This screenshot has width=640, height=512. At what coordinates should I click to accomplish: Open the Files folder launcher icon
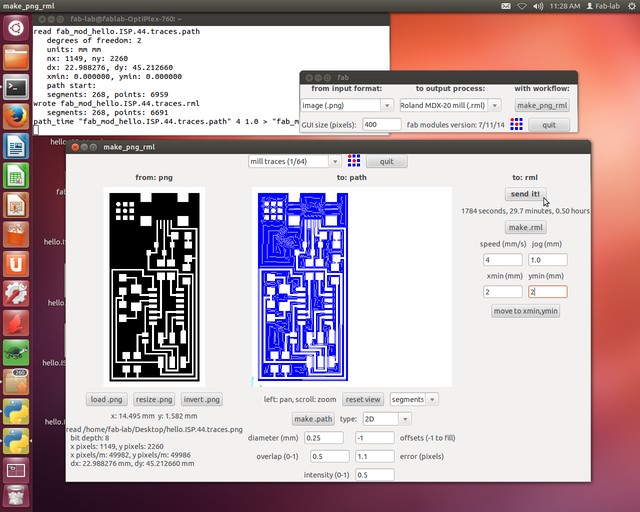tap(16, 58)
